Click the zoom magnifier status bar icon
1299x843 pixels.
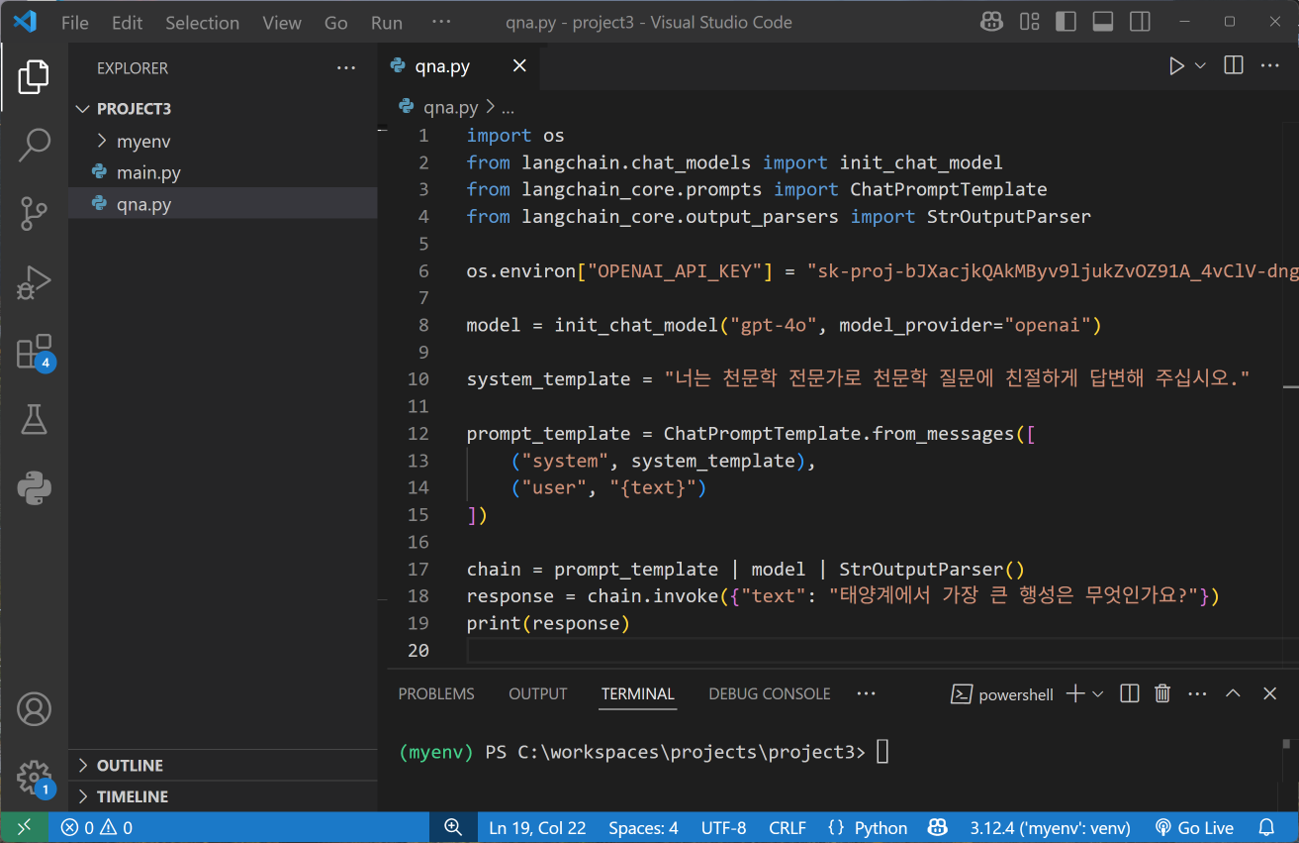click(x=453, y=827)
